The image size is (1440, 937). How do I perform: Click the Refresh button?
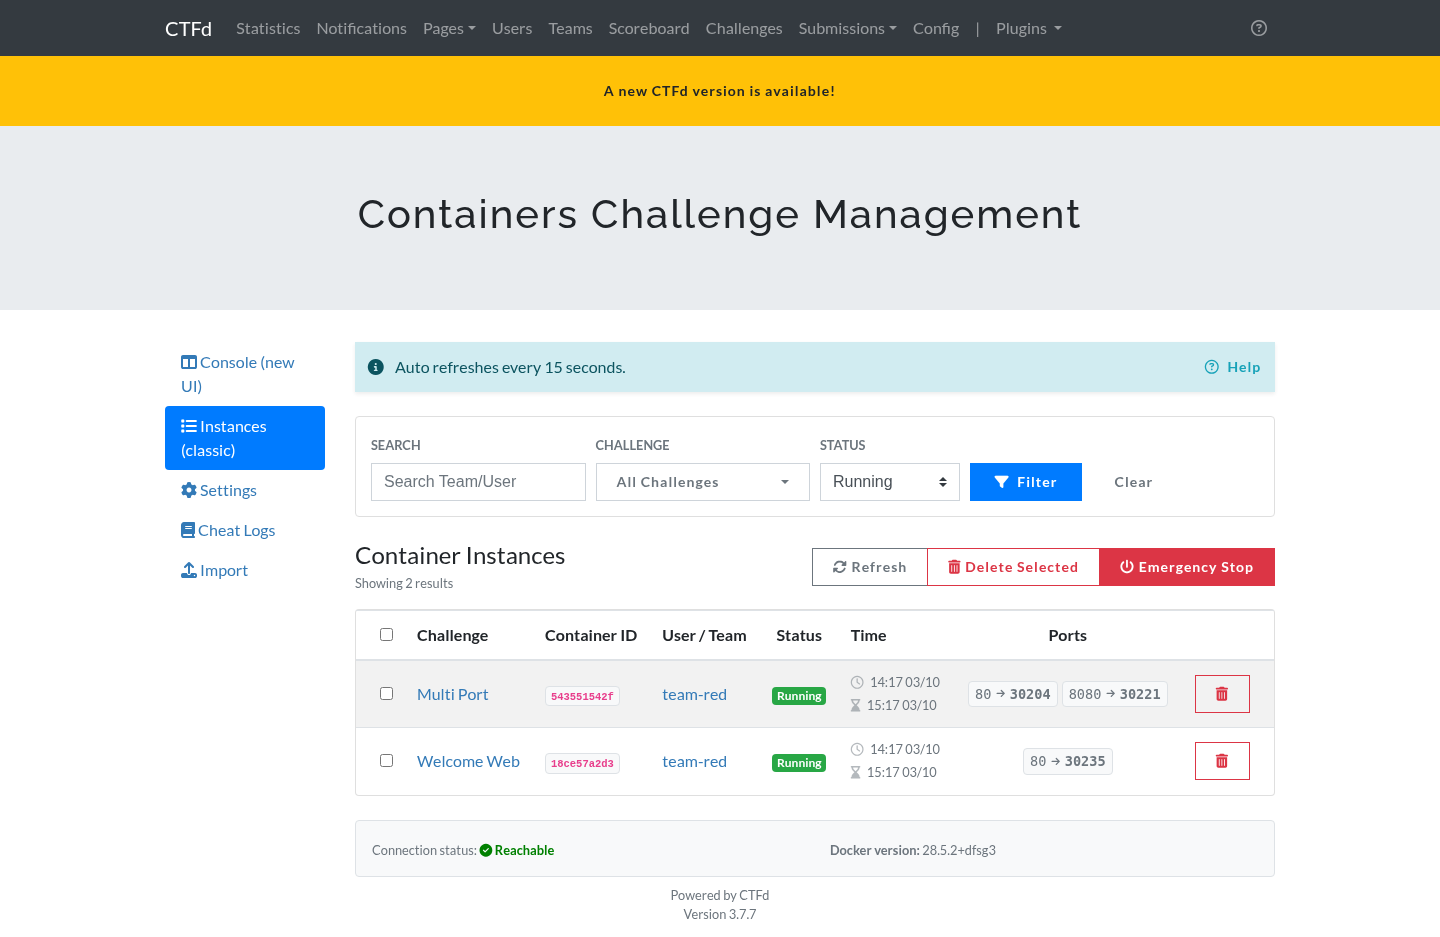[x=870, y=567]
